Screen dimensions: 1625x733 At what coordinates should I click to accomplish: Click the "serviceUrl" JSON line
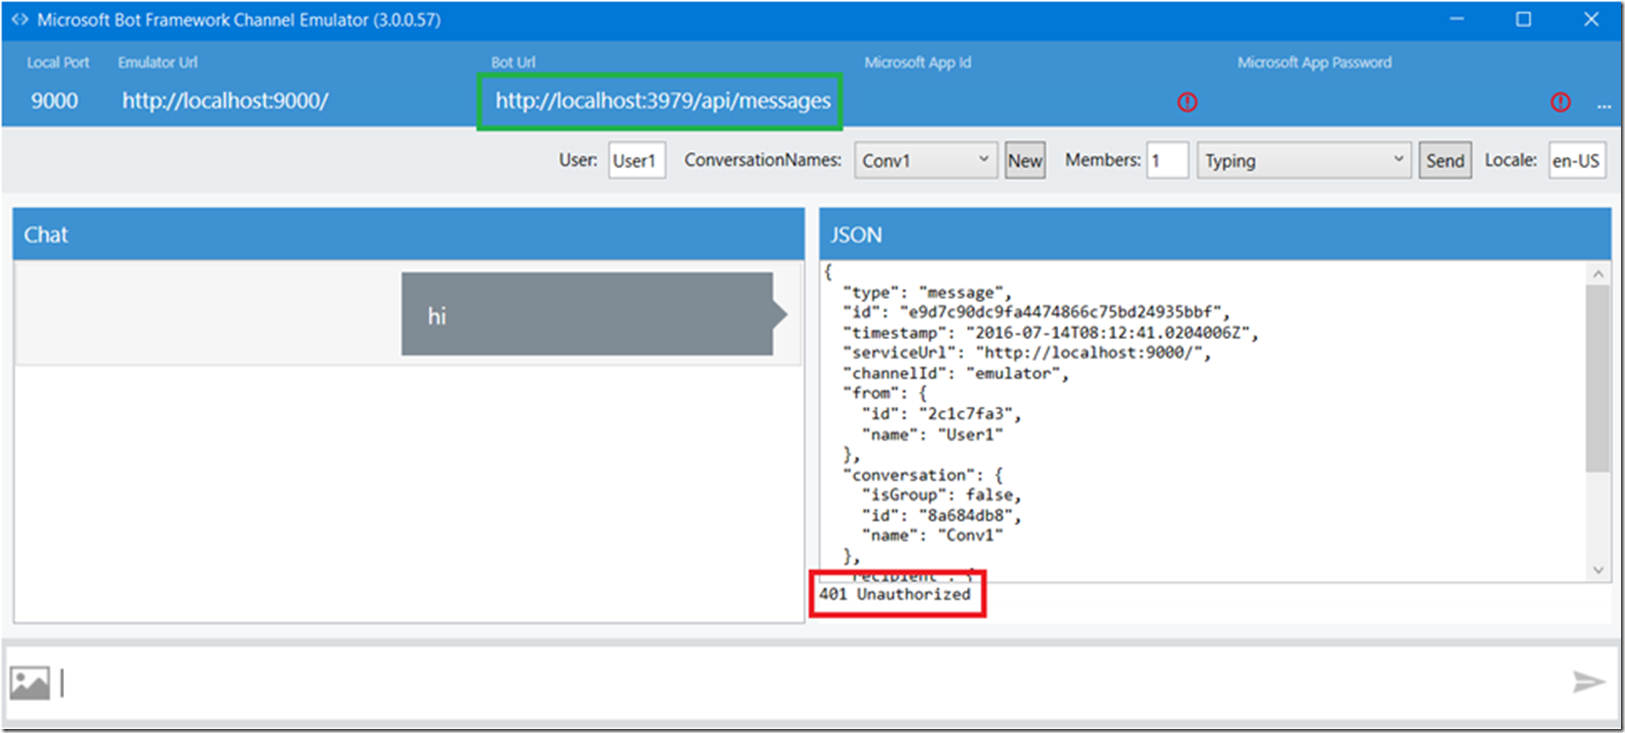pyautogui.click(x=1027, y=353)
